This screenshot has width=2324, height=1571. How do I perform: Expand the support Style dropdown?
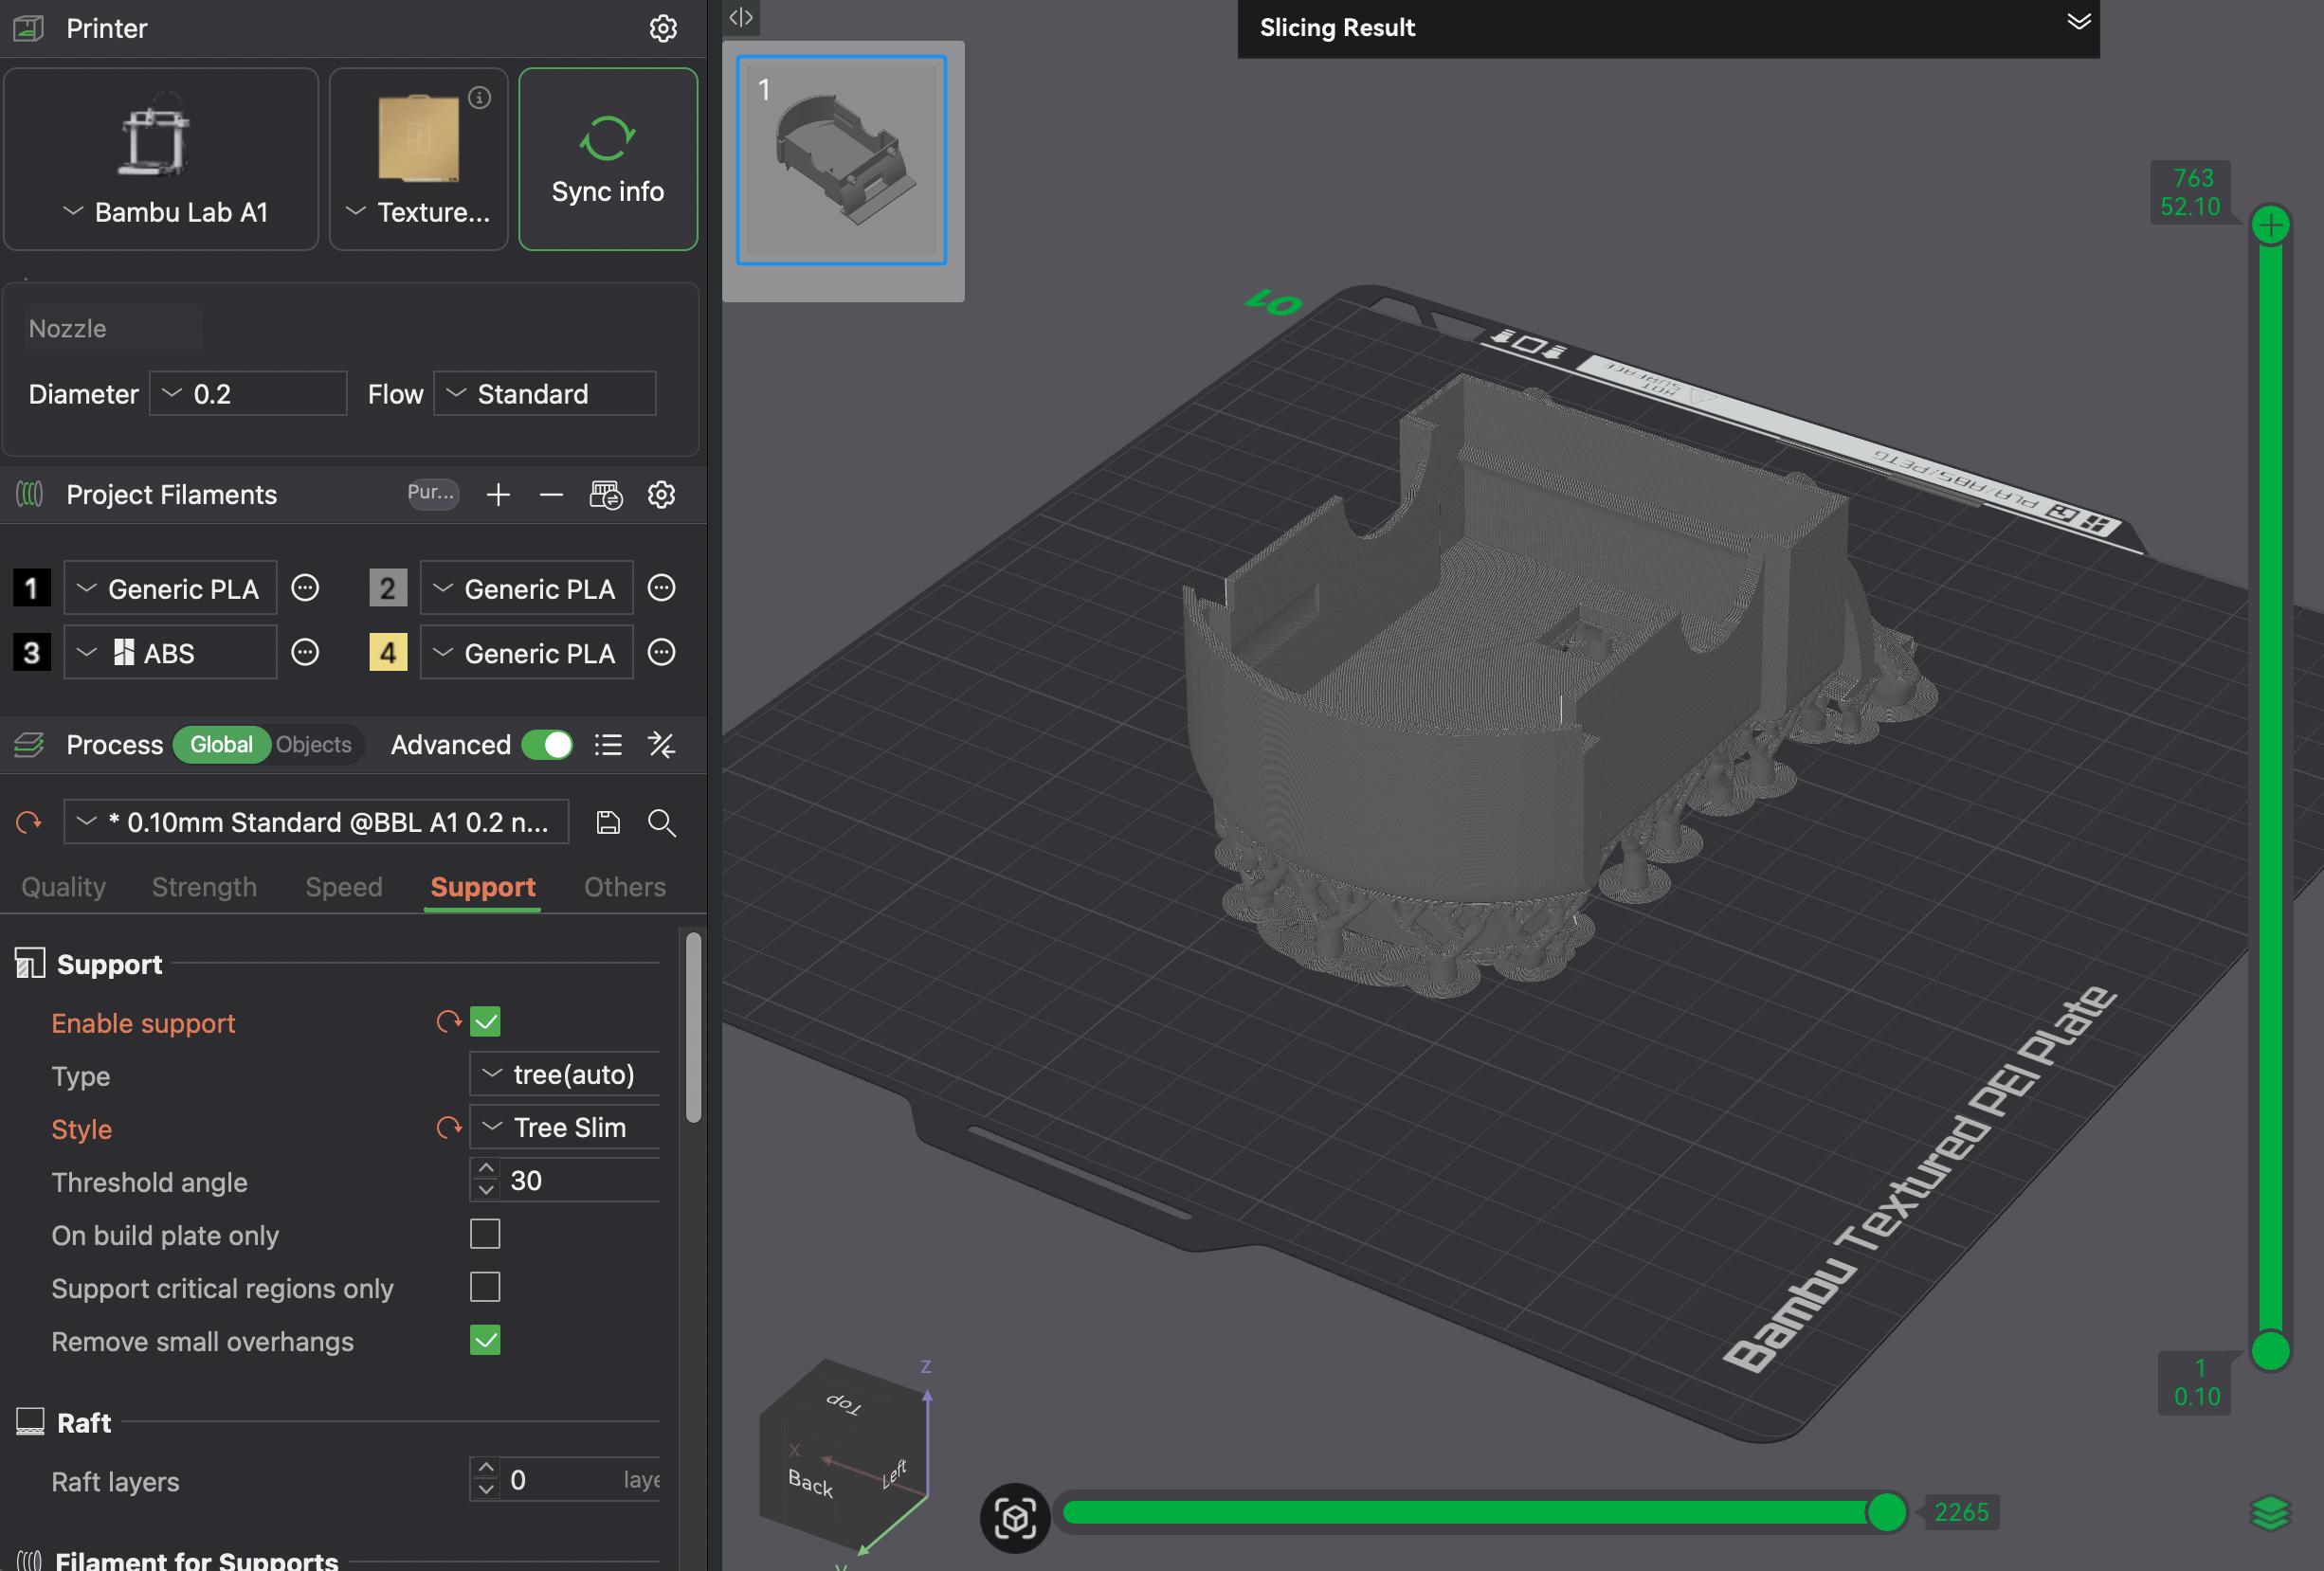[x=565, y=1127]
